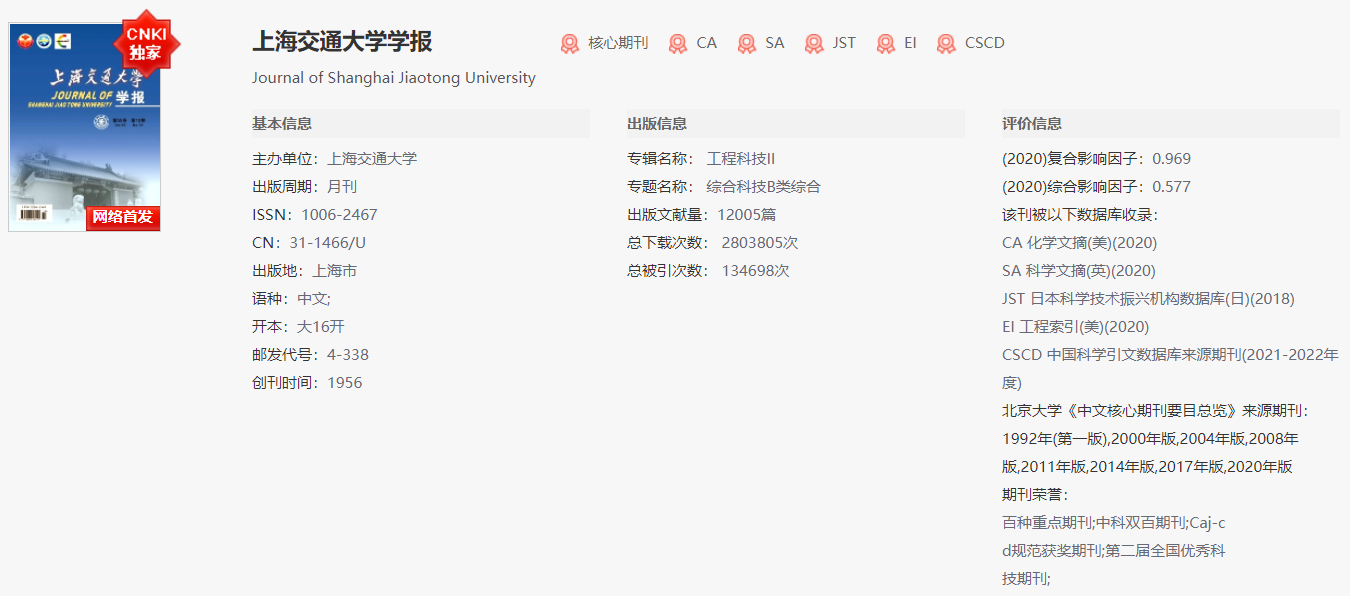Screen dimensions: 1350x596
Task: Click the 总被引次数 134698次 line
Action: 708,271
